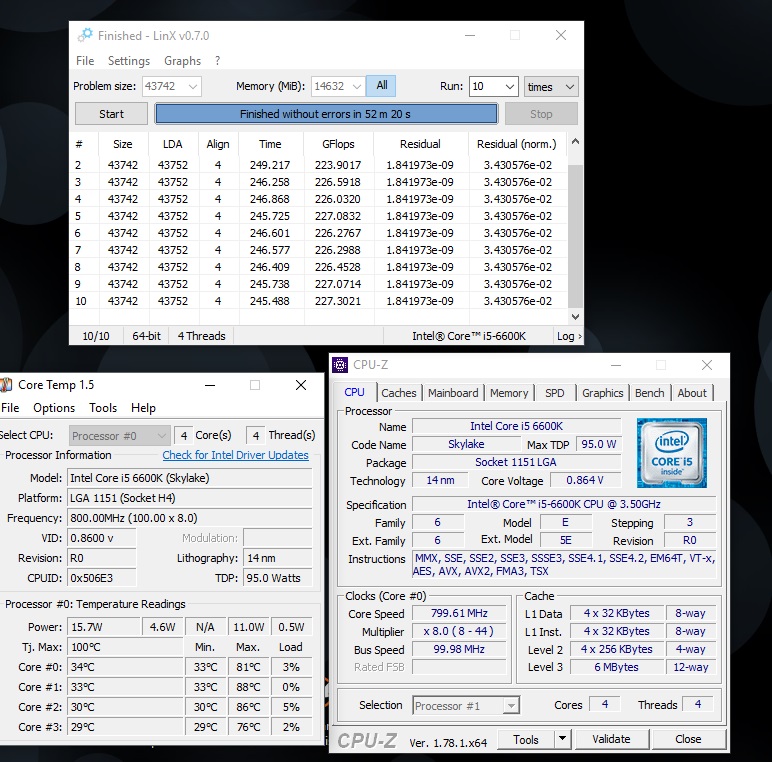Open the Tools menu in Core Temp

tap(103, 408)
